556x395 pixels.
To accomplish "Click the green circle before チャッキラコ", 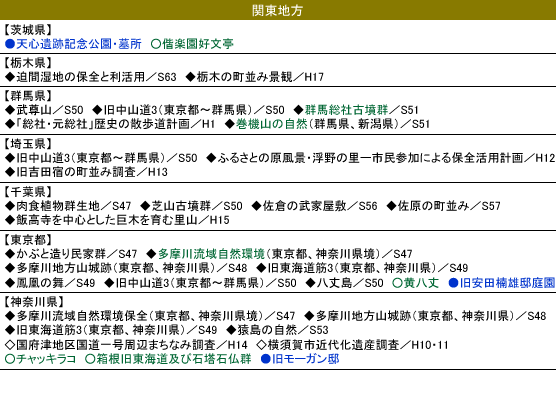I will [x=10, y=359].
